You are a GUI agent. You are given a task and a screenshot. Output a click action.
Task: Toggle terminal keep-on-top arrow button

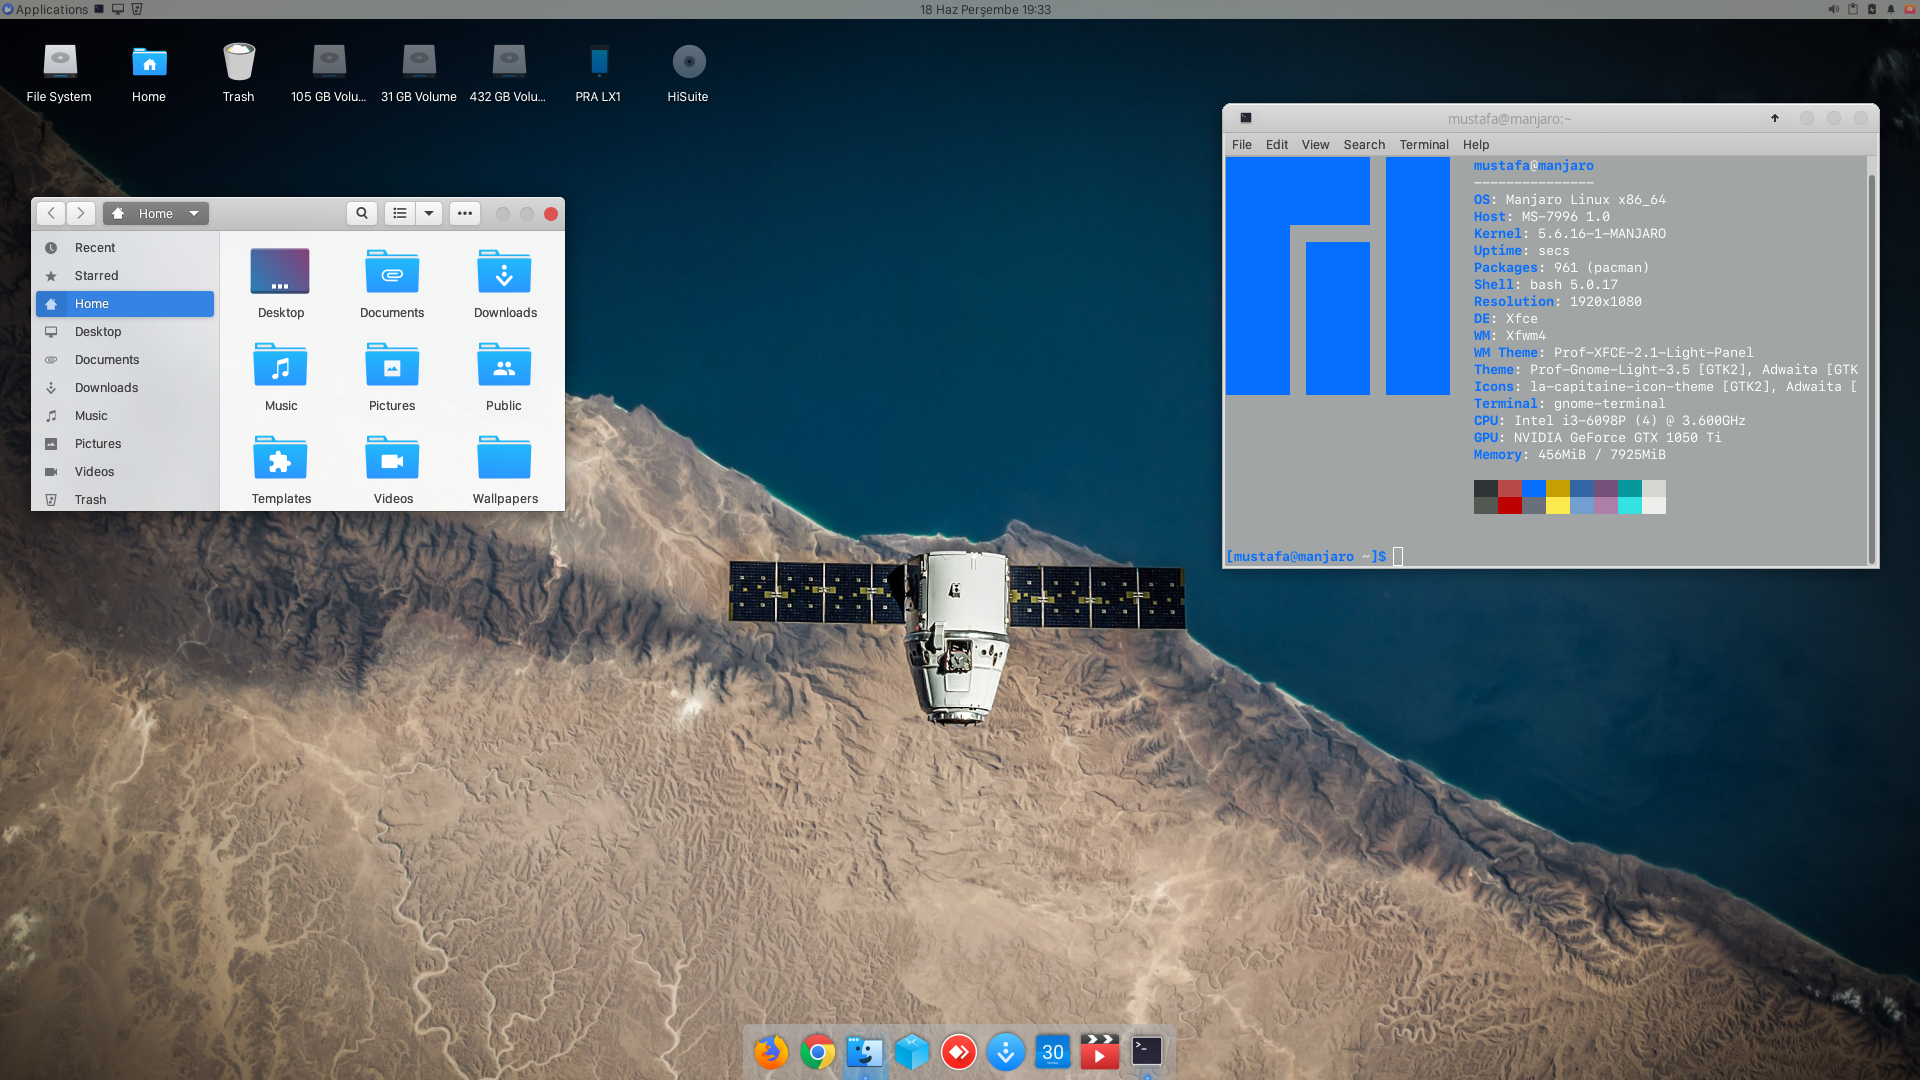pyautogui.click(x=1775, y=118)
